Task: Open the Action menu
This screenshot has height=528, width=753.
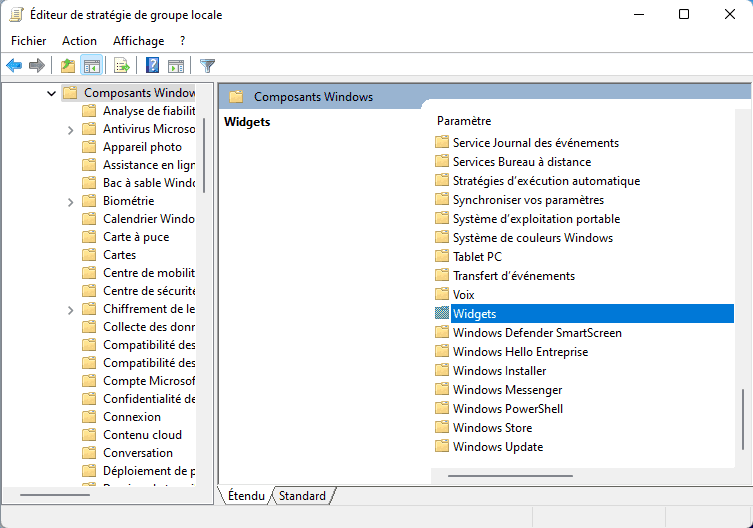Action: (x=79, y=41)
